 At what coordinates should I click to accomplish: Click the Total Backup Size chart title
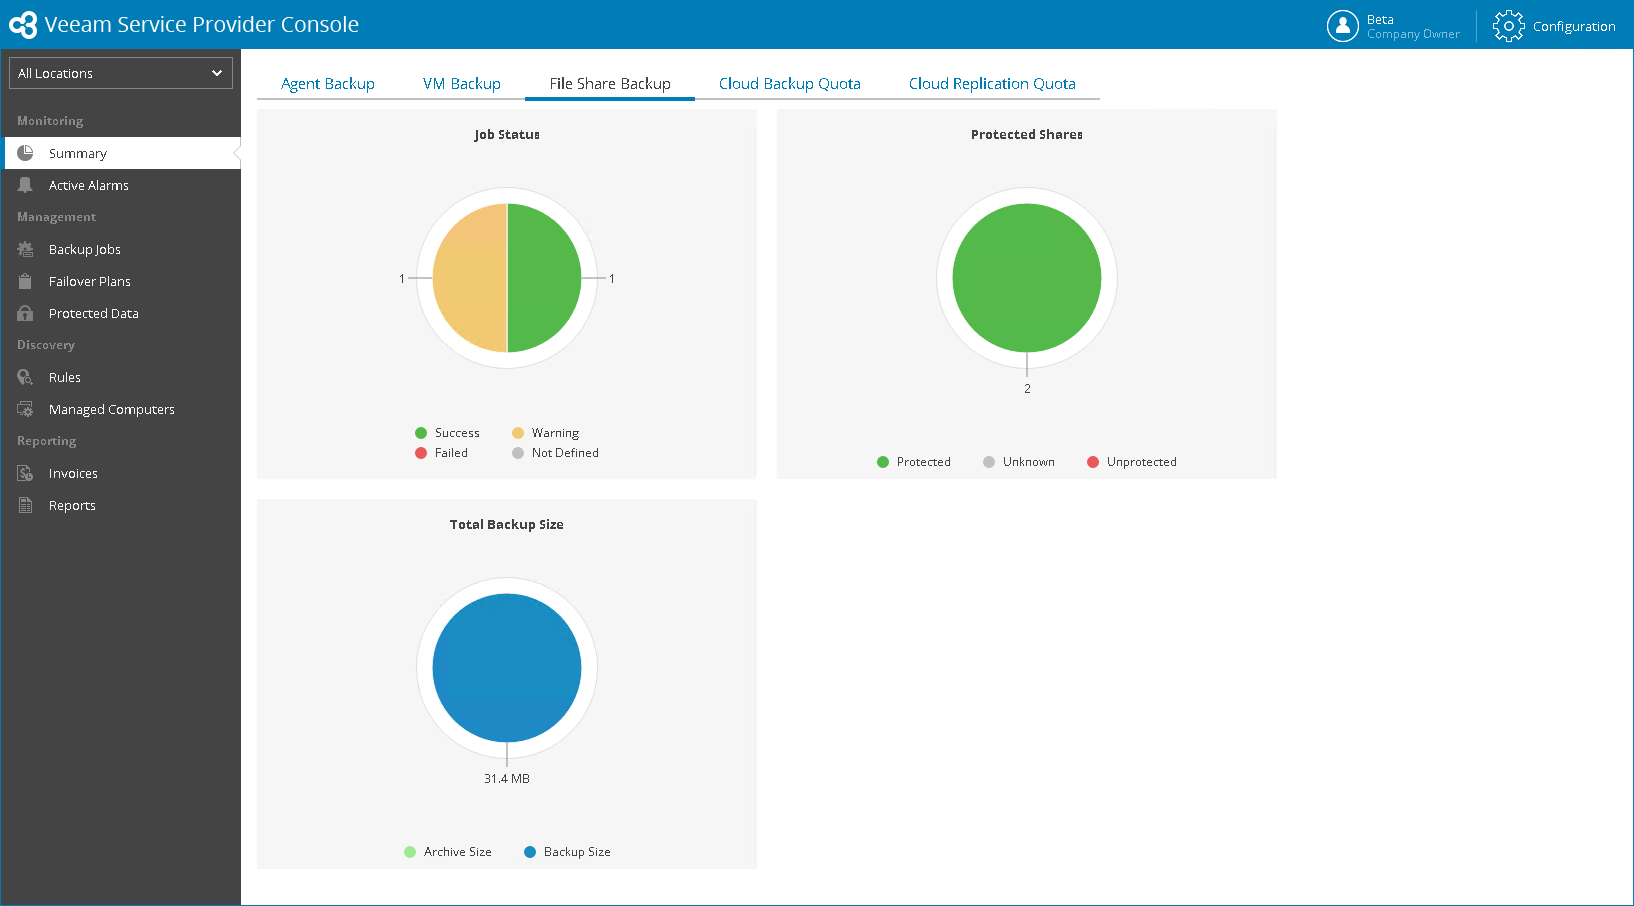click(507, 525)
